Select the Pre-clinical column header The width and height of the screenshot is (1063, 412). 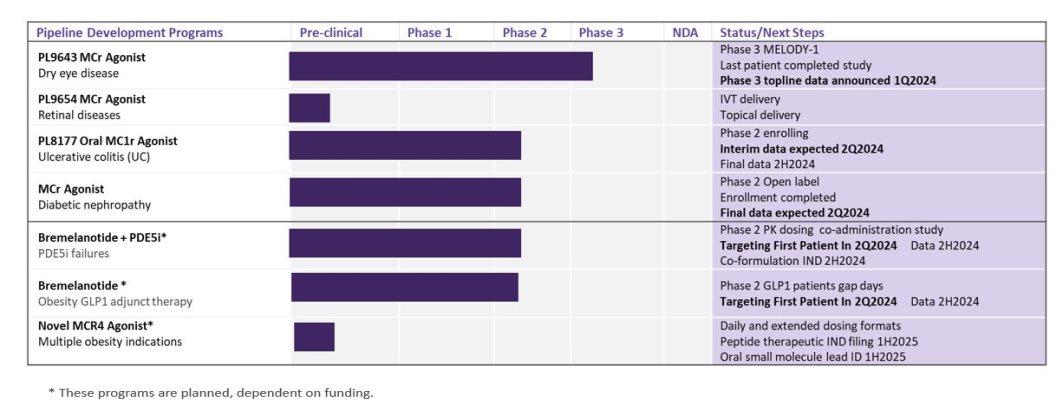click(331, 33)
